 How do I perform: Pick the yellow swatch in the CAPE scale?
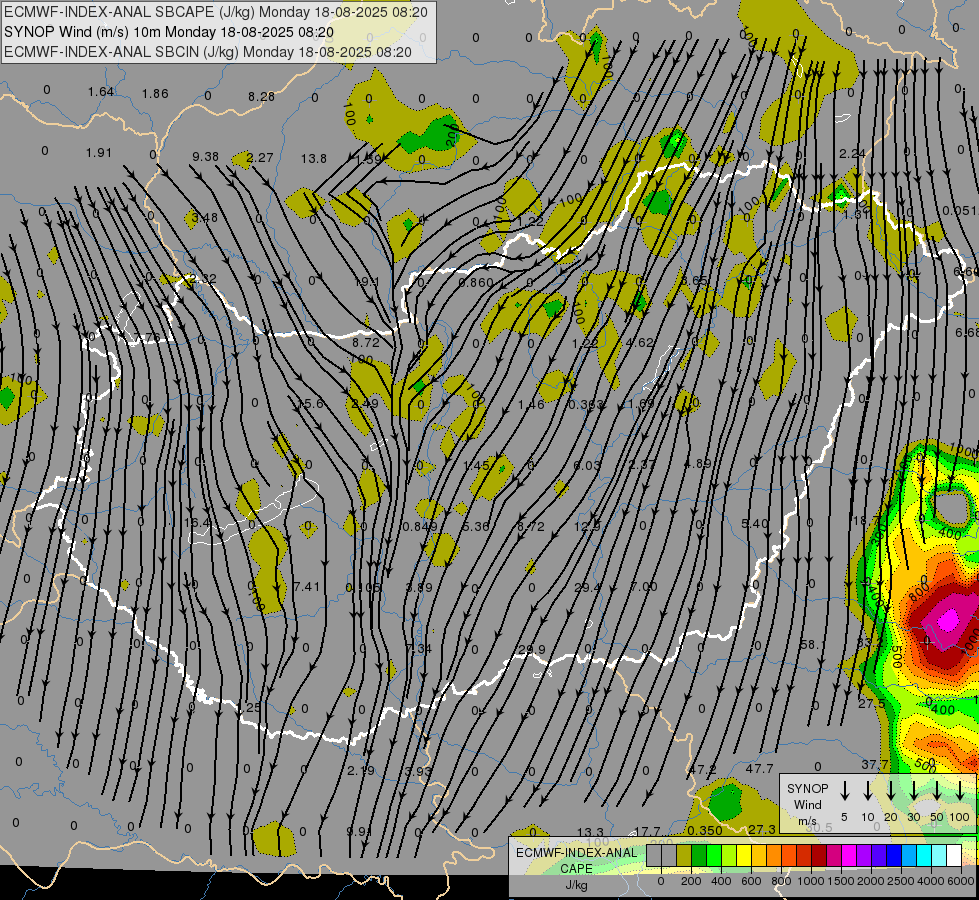click(744, 855)
